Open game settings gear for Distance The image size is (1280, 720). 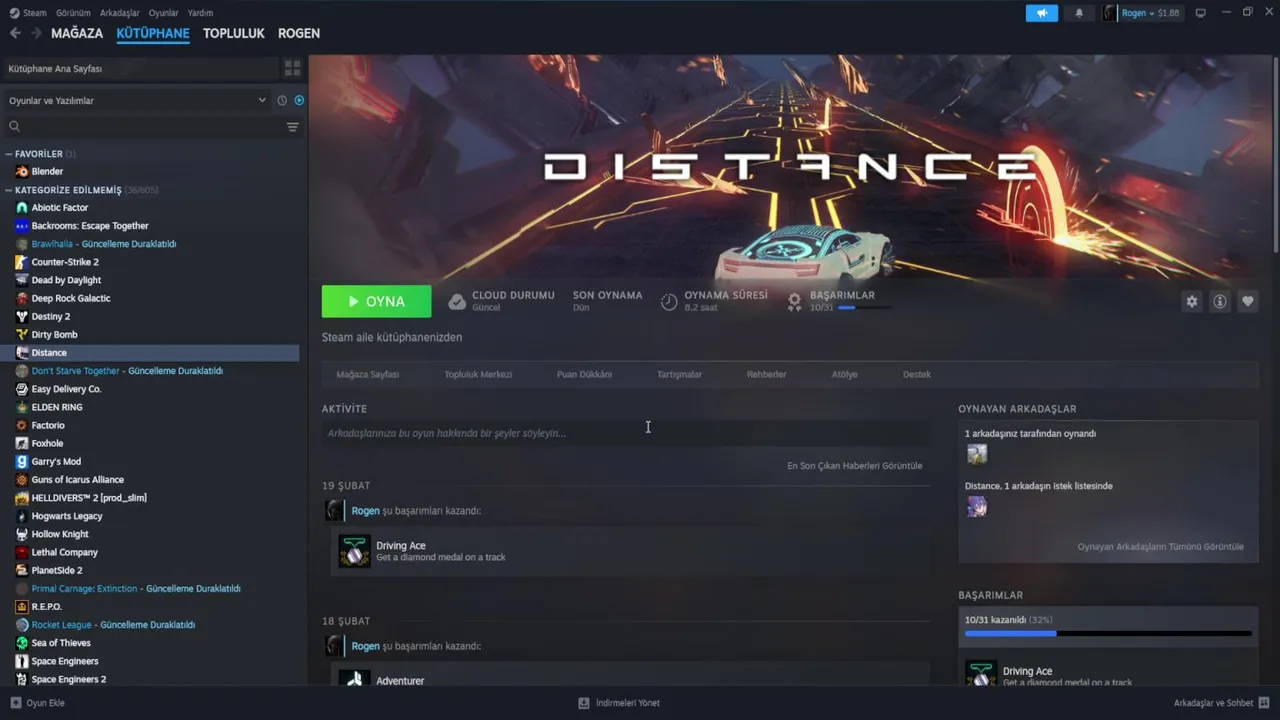click(1191, 301)
